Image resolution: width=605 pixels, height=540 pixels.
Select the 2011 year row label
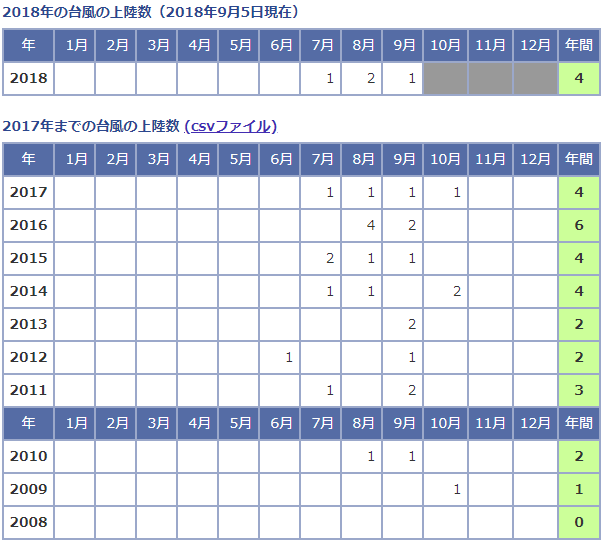[29, 390]
